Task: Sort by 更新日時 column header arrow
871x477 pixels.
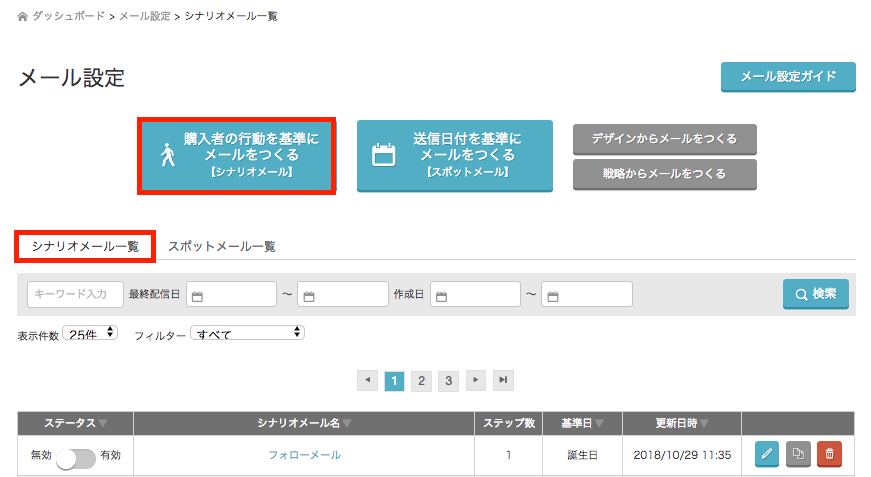Action: tap(704, 423)
